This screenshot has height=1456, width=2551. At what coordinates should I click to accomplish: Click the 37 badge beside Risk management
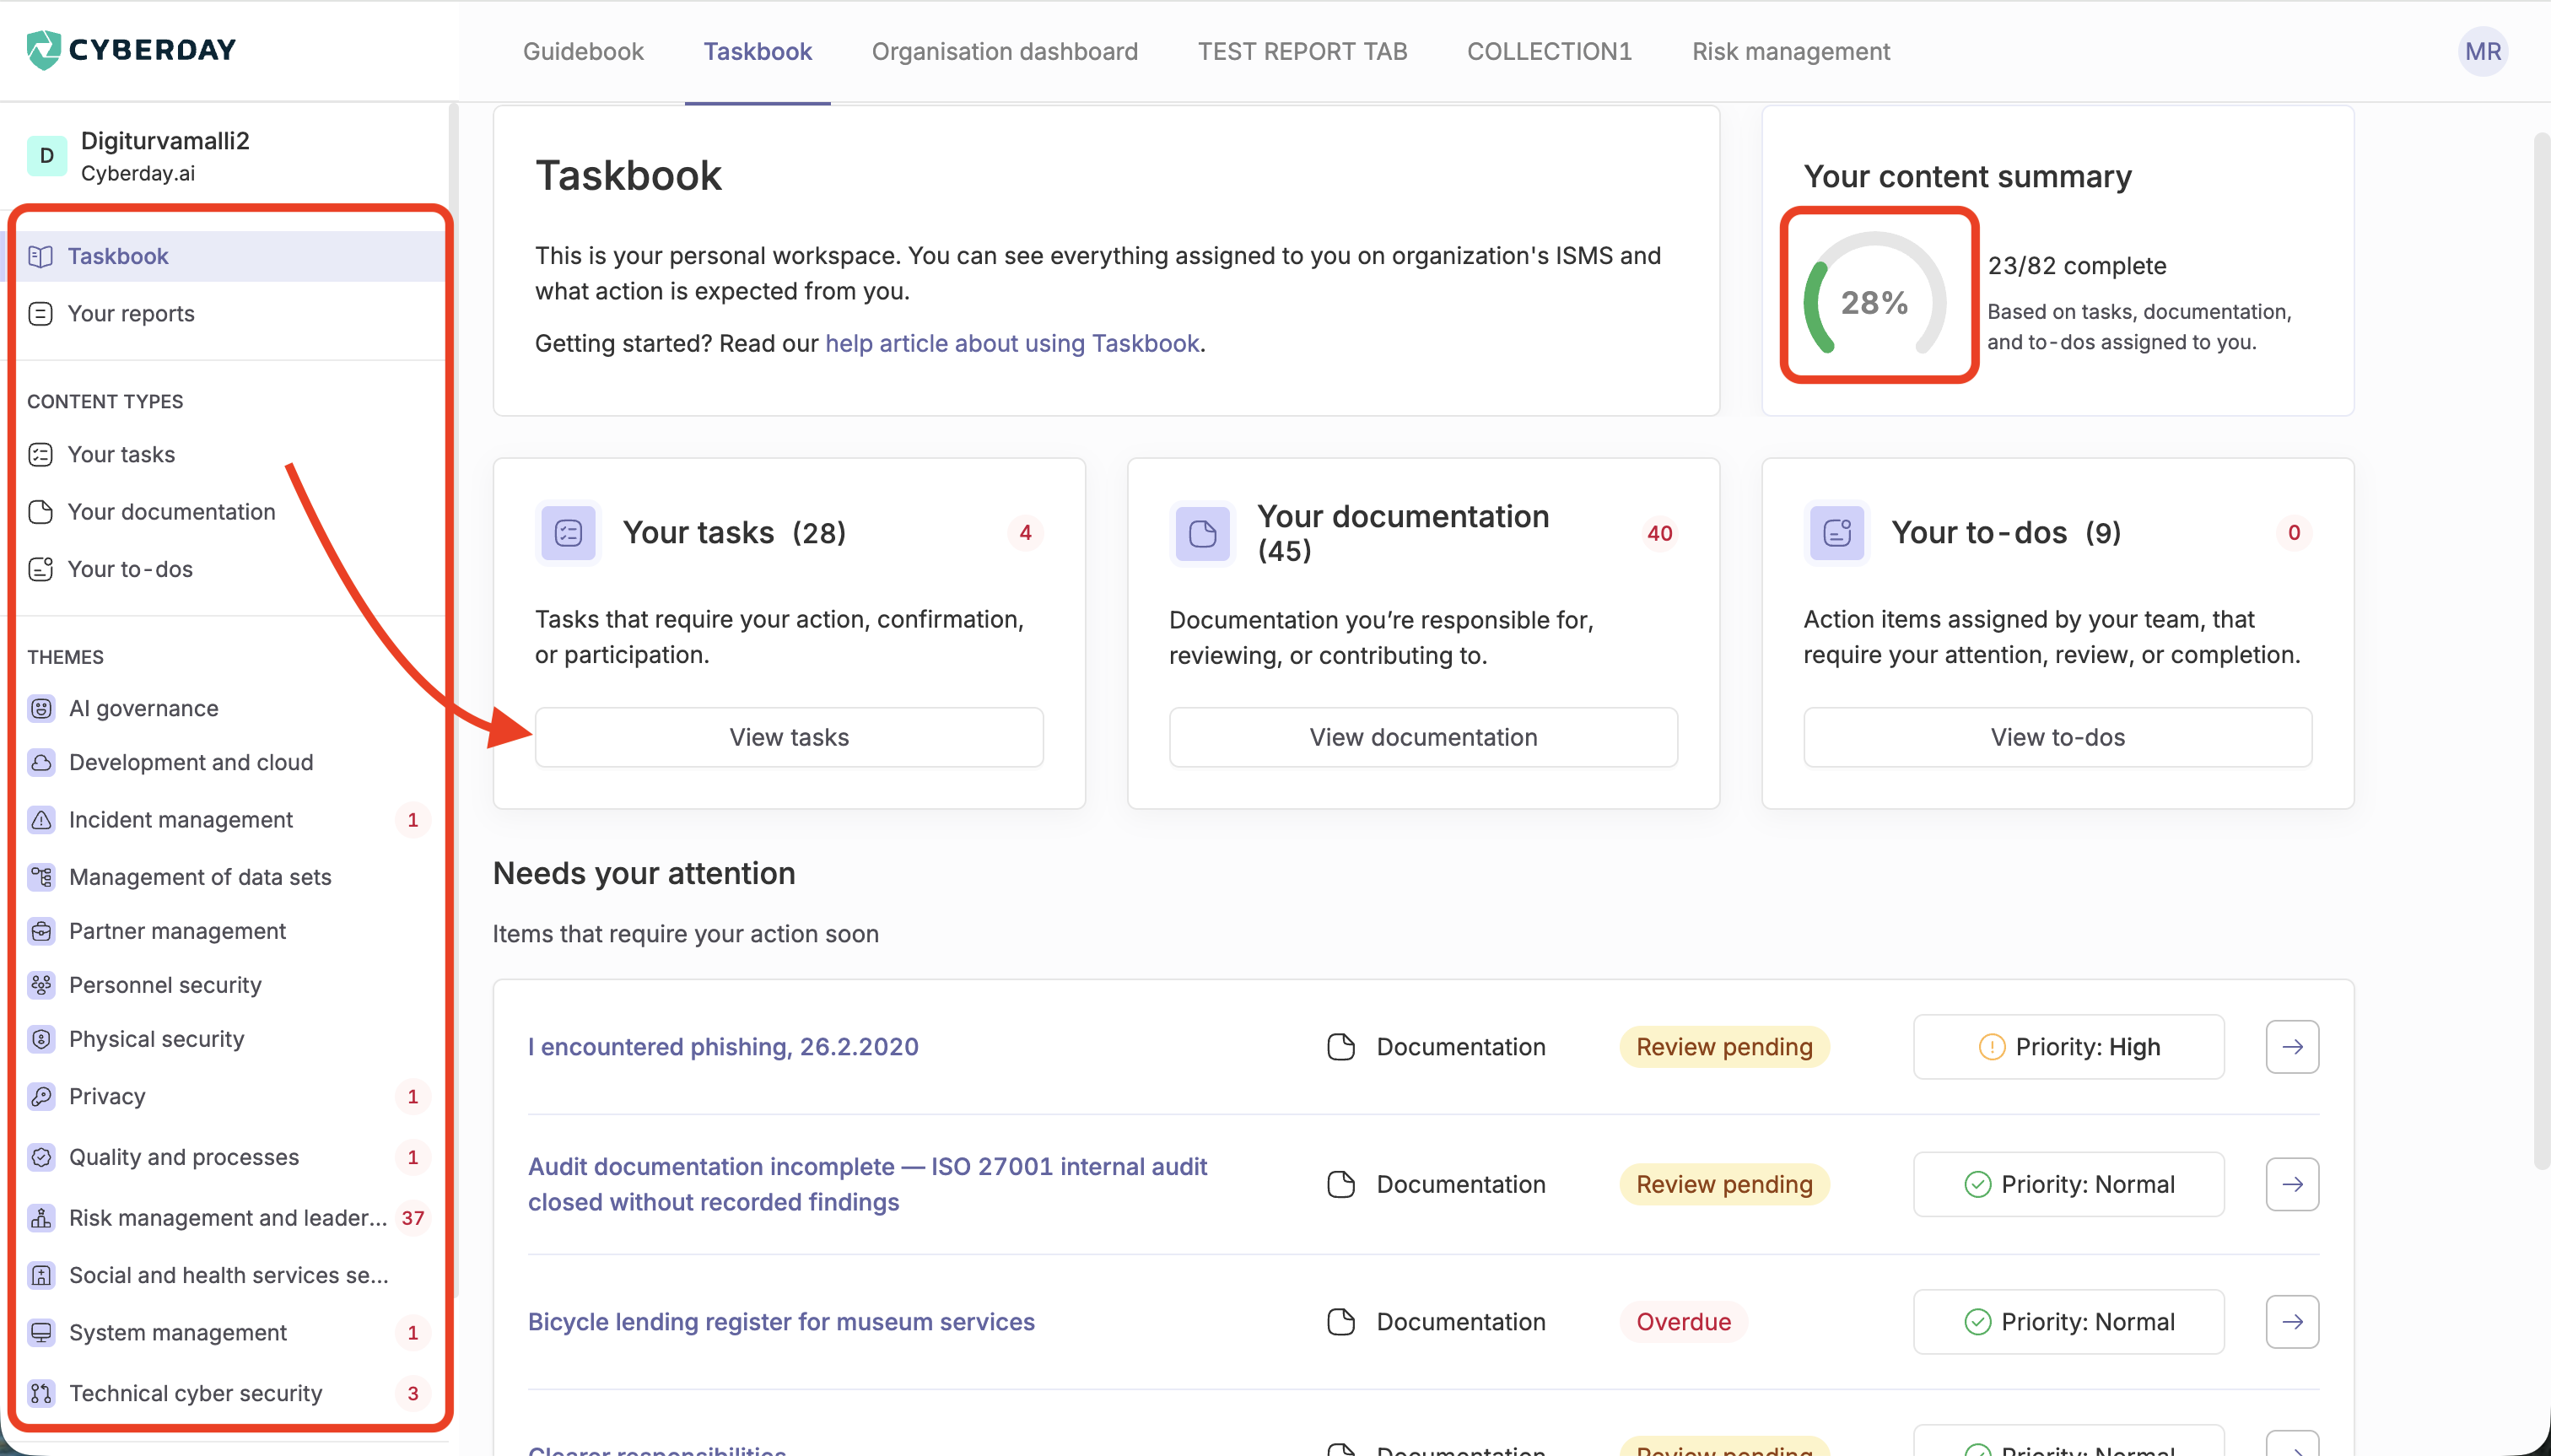412,1218
